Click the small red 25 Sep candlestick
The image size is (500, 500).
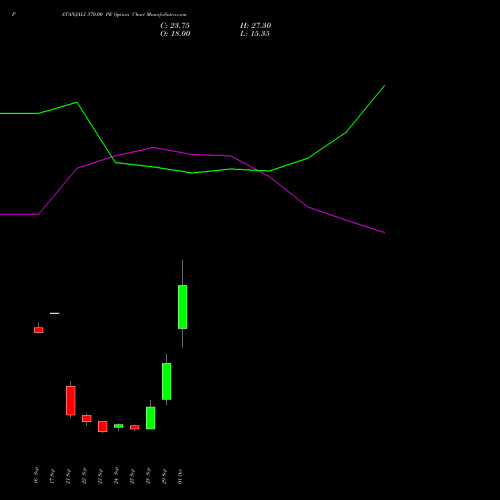tap(135, 427)
